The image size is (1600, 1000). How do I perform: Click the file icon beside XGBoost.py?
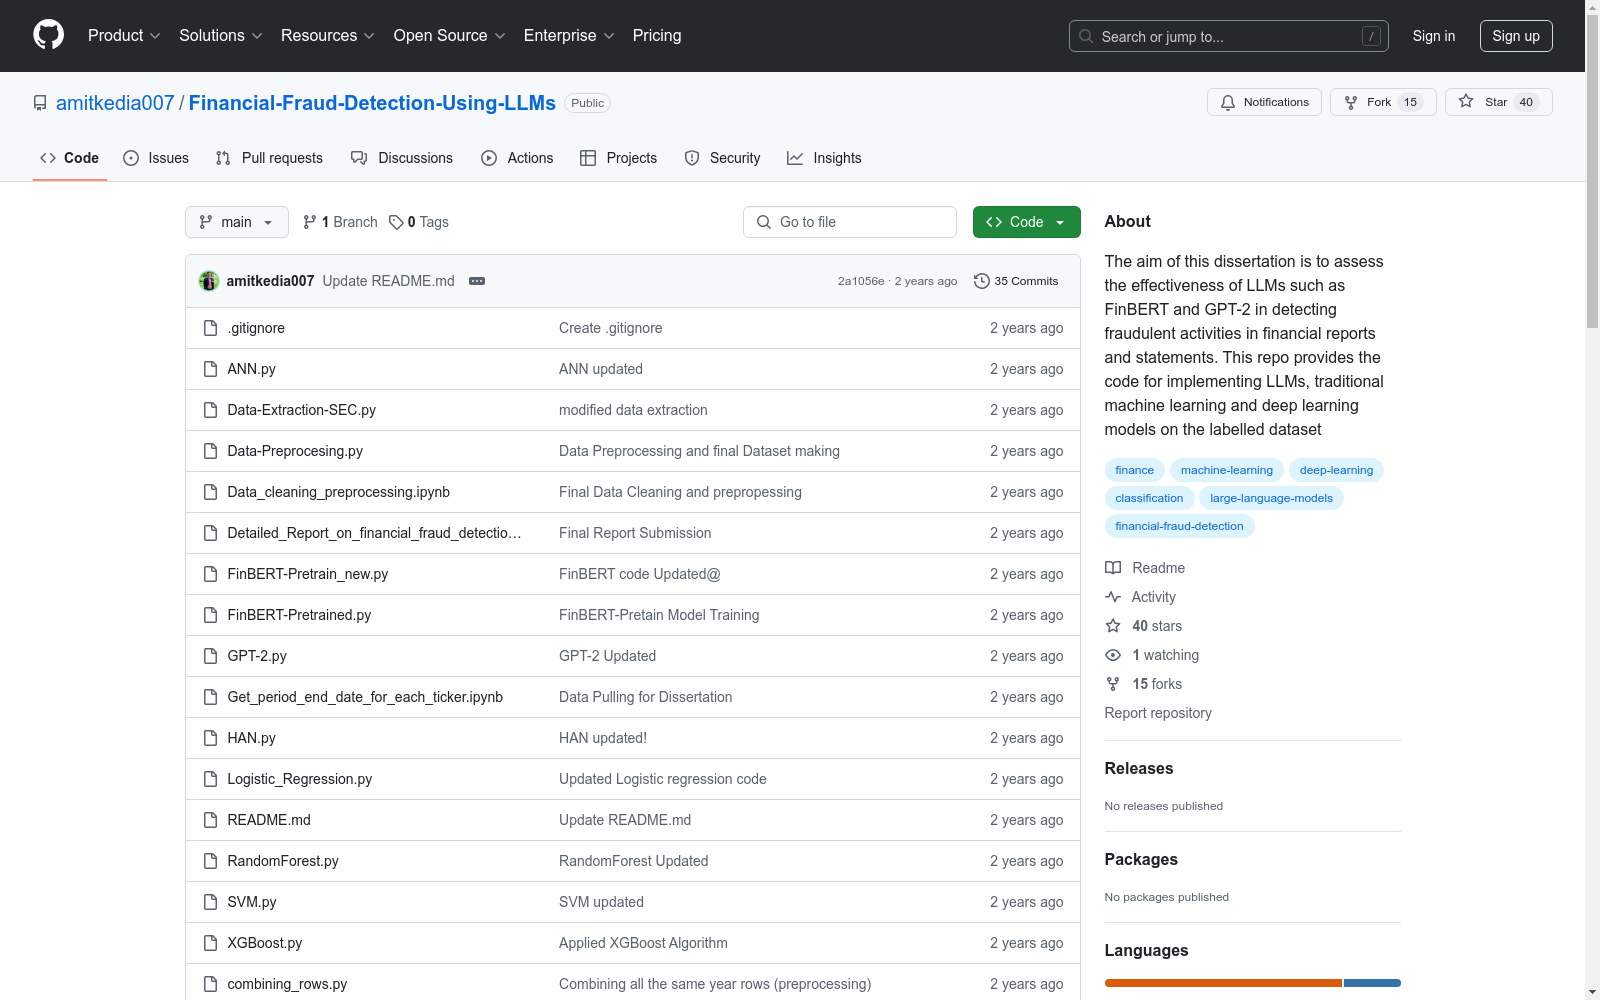click(210, 943)
